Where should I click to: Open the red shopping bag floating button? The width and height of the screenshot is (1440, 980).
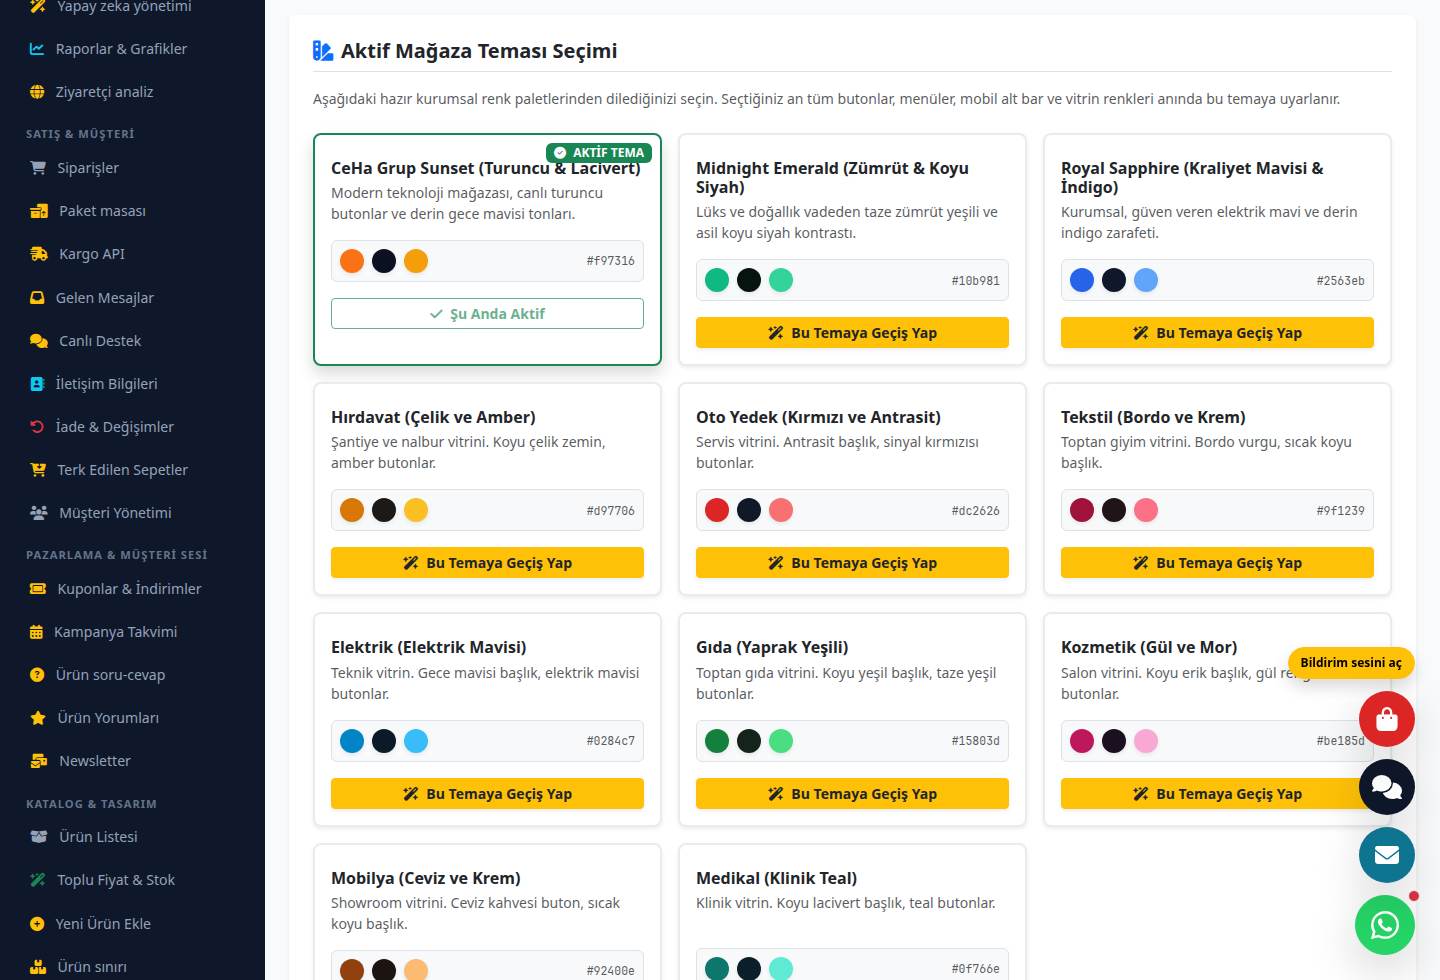point(1387,719)
